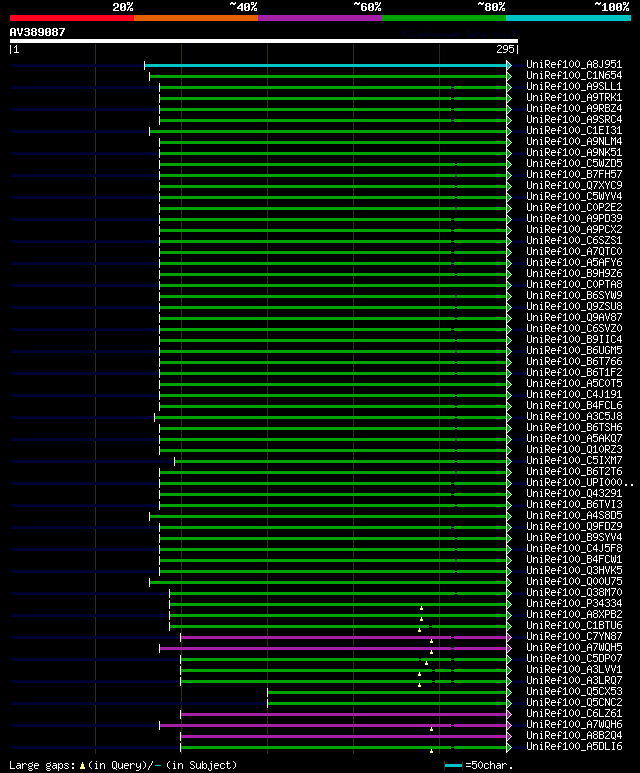Select the AV389087 query name
640x773 pixels.
click(x=37, y=32)
